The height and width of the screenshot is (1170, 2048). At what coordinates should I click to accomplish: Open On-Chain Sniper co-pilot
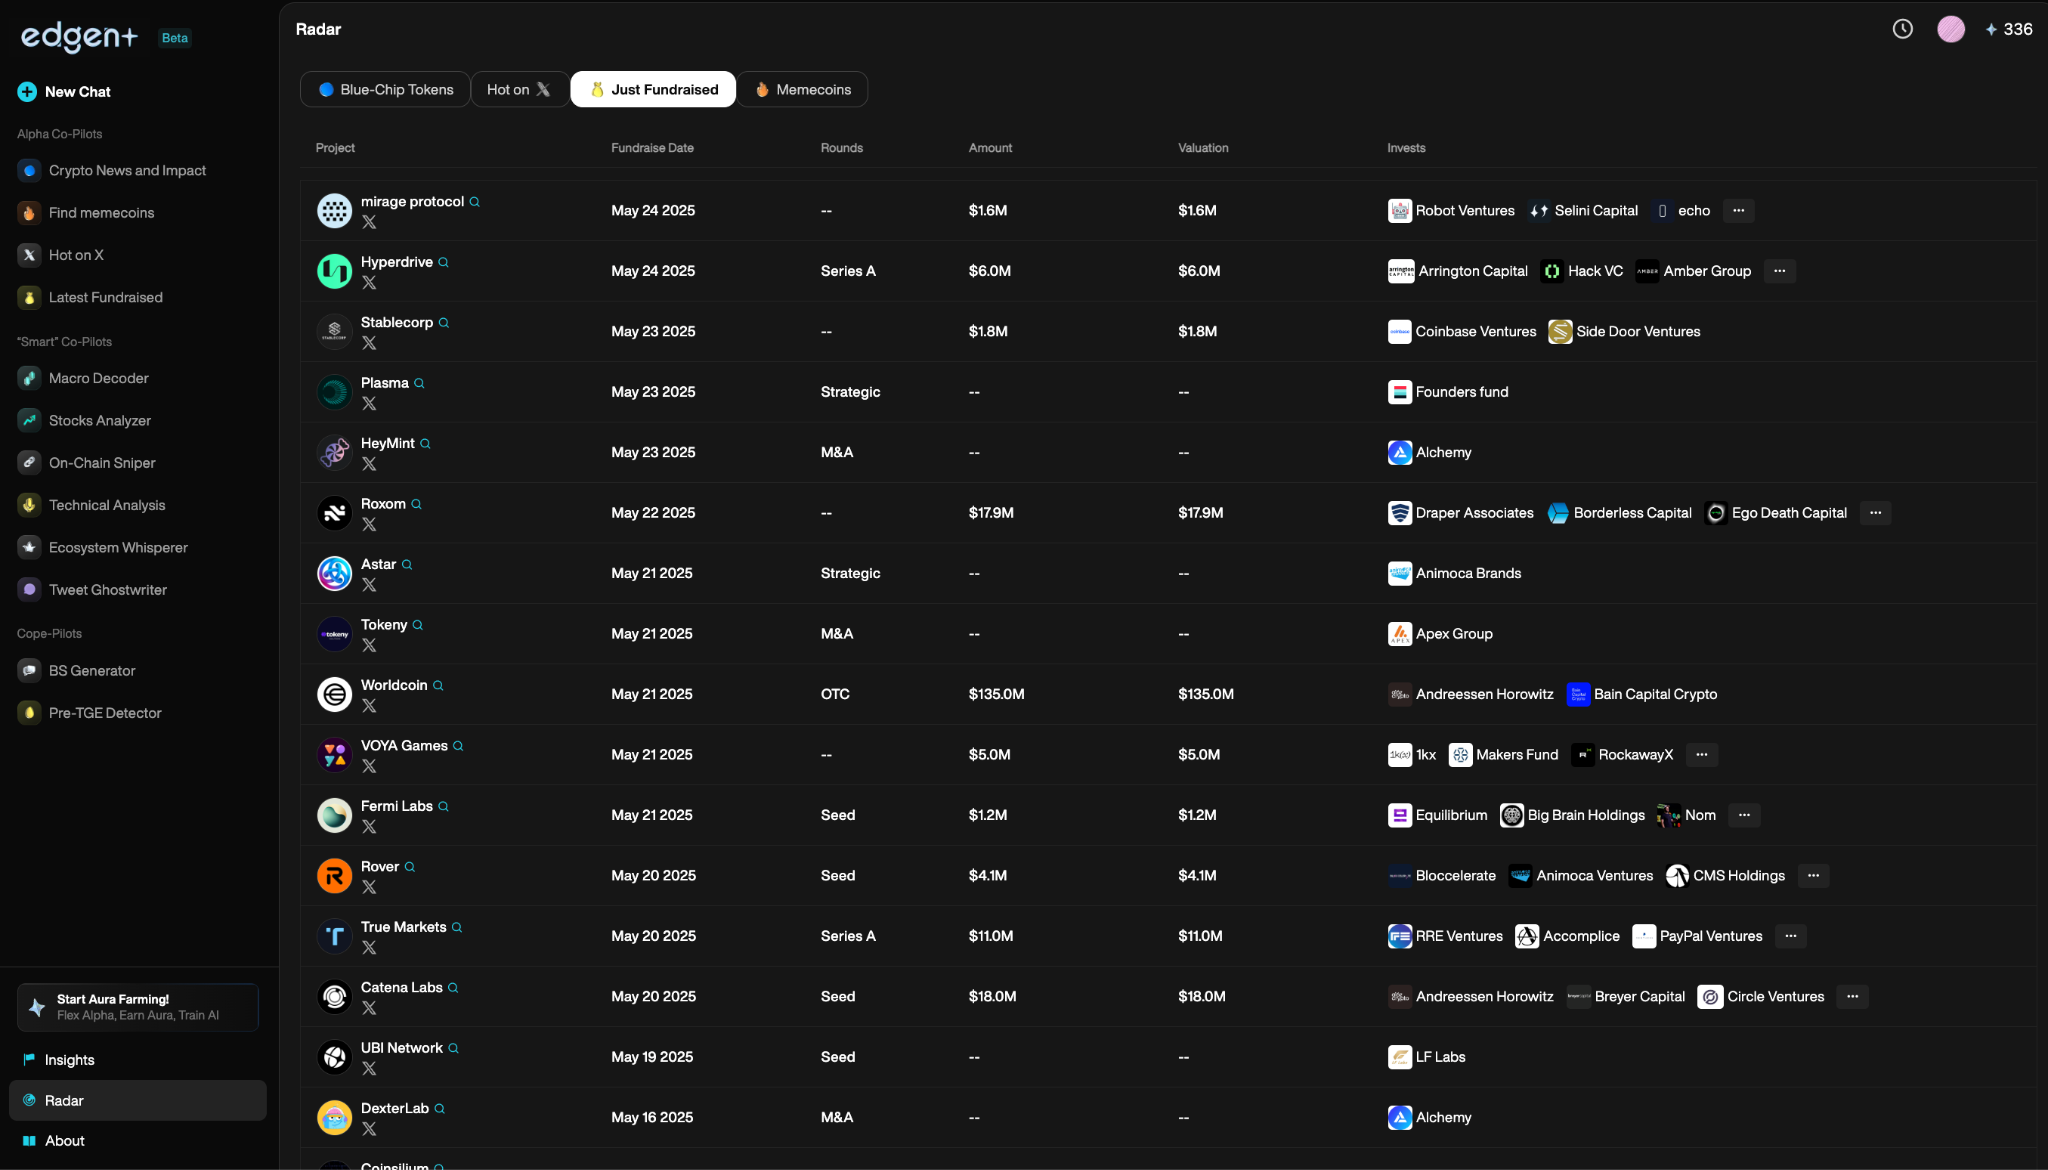102,463
